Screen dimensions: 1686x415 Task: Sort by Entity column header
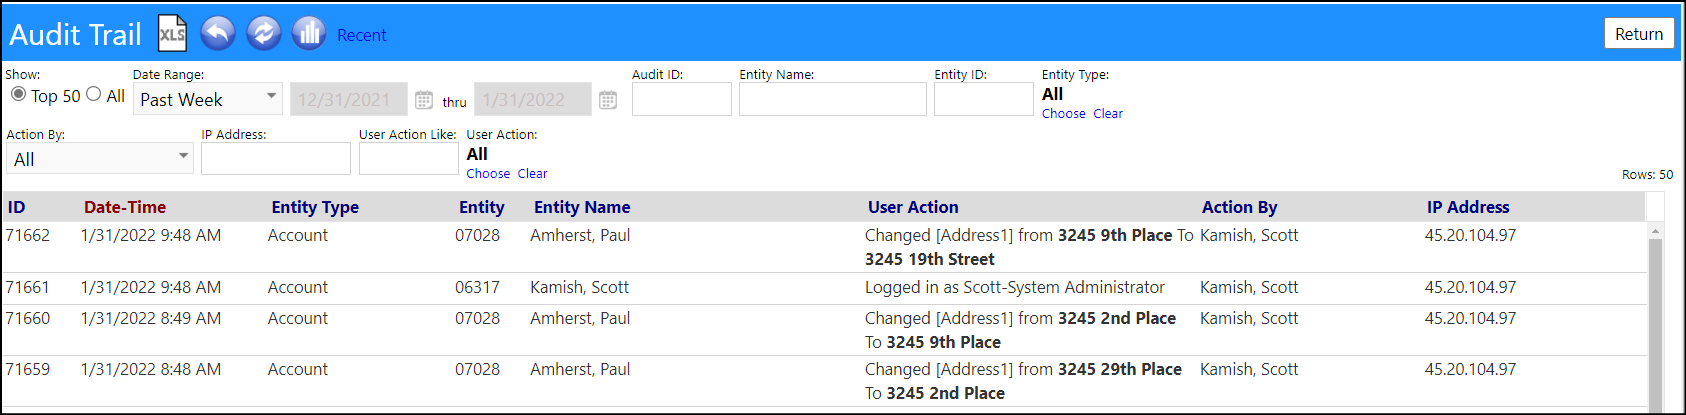(482, 207)
